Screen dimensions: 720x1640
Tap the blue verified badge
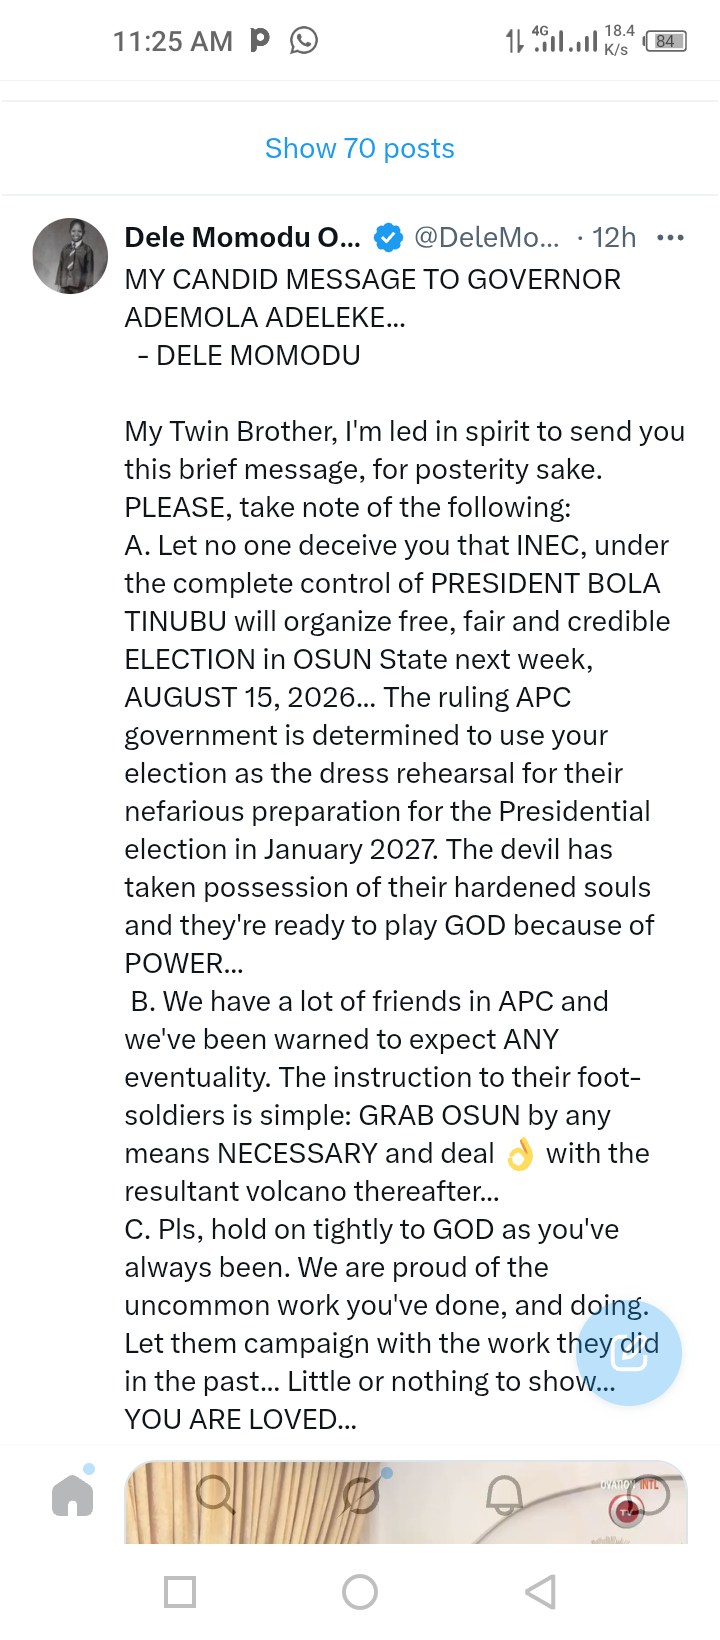(388, 238)
